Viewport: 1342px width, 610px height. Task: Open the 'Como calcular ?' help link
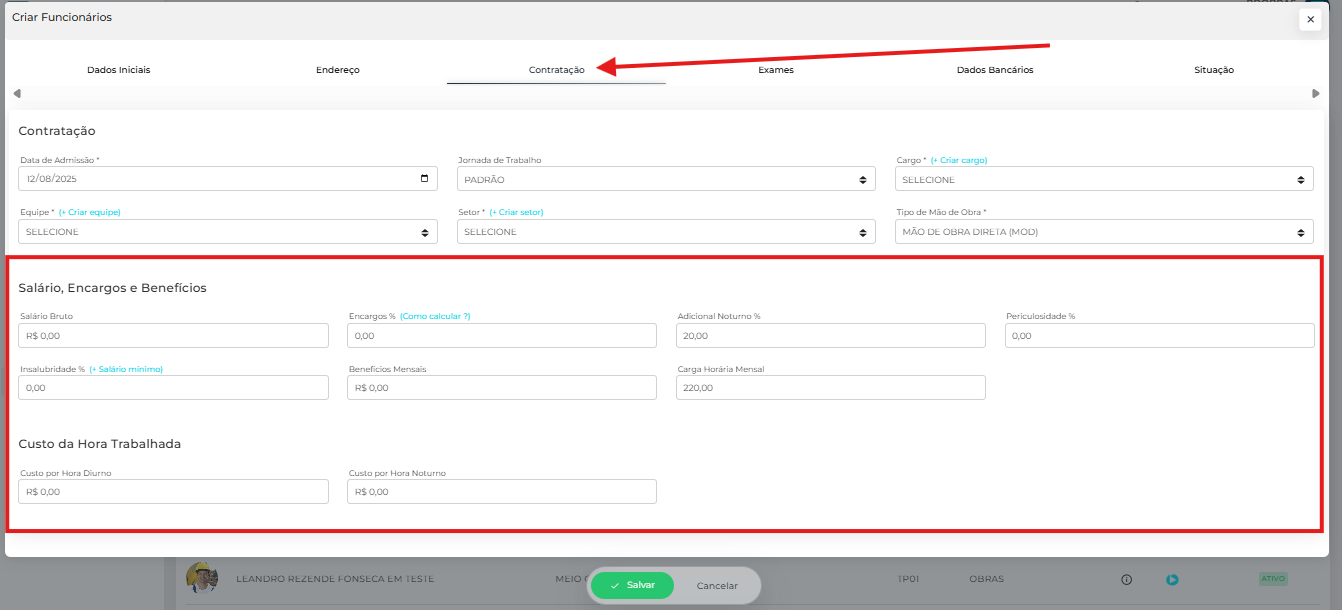click(435, 316)
